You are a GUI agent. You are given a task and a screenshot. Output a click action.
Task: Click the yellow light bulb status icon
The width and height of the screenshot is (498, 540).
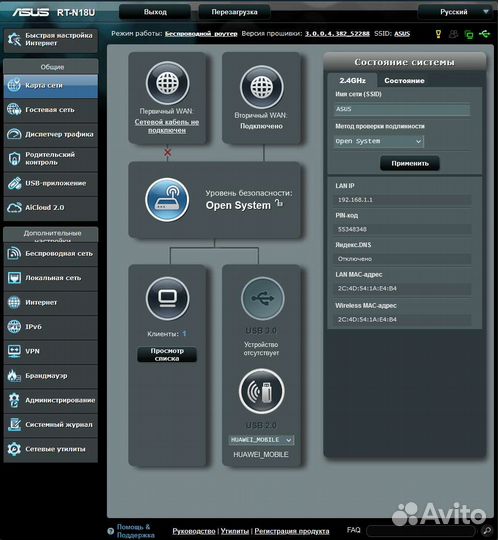tap(438, 34)
